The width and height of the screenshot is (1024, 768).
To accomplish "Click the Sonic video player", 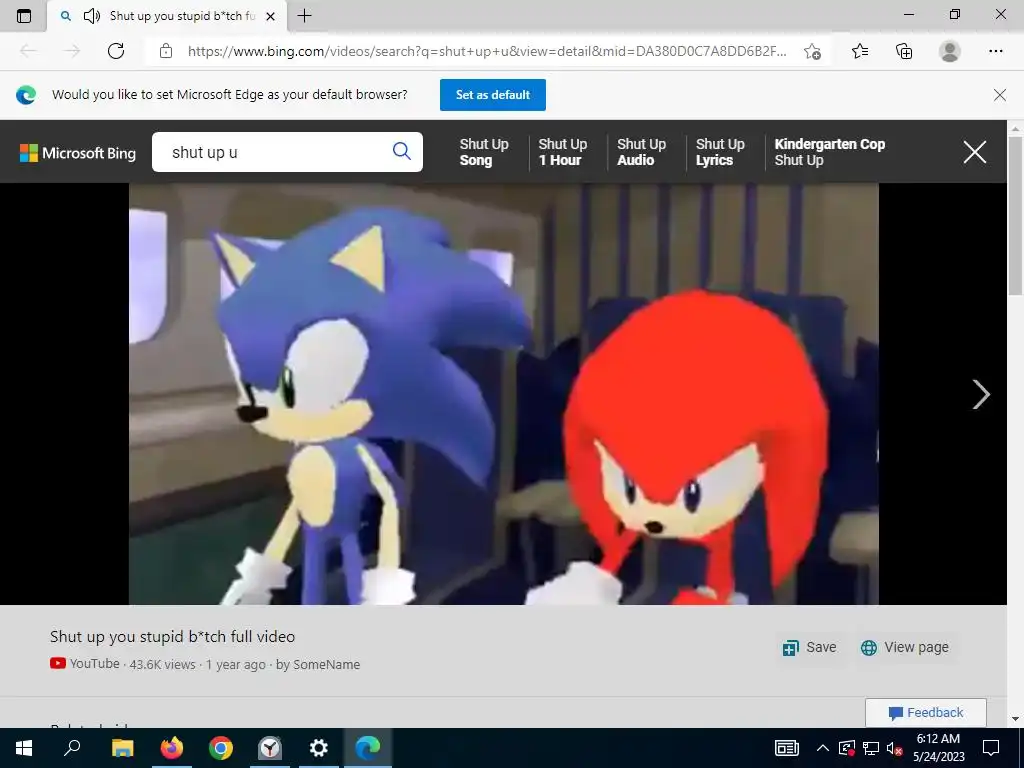I will 504,394.
